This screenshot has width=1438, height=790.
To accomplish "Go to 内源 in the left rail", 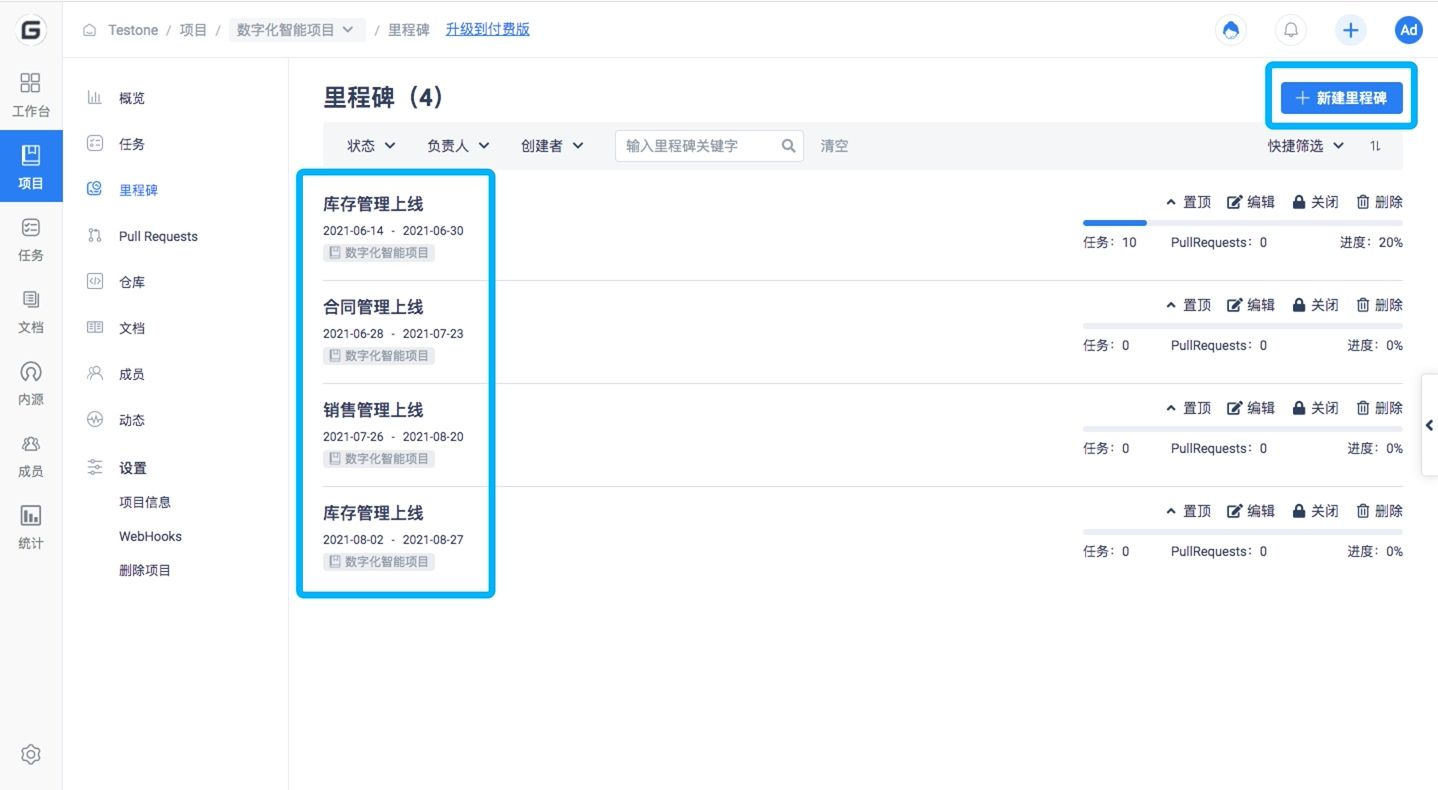I will pyautogui.click(x=31, y=384).
